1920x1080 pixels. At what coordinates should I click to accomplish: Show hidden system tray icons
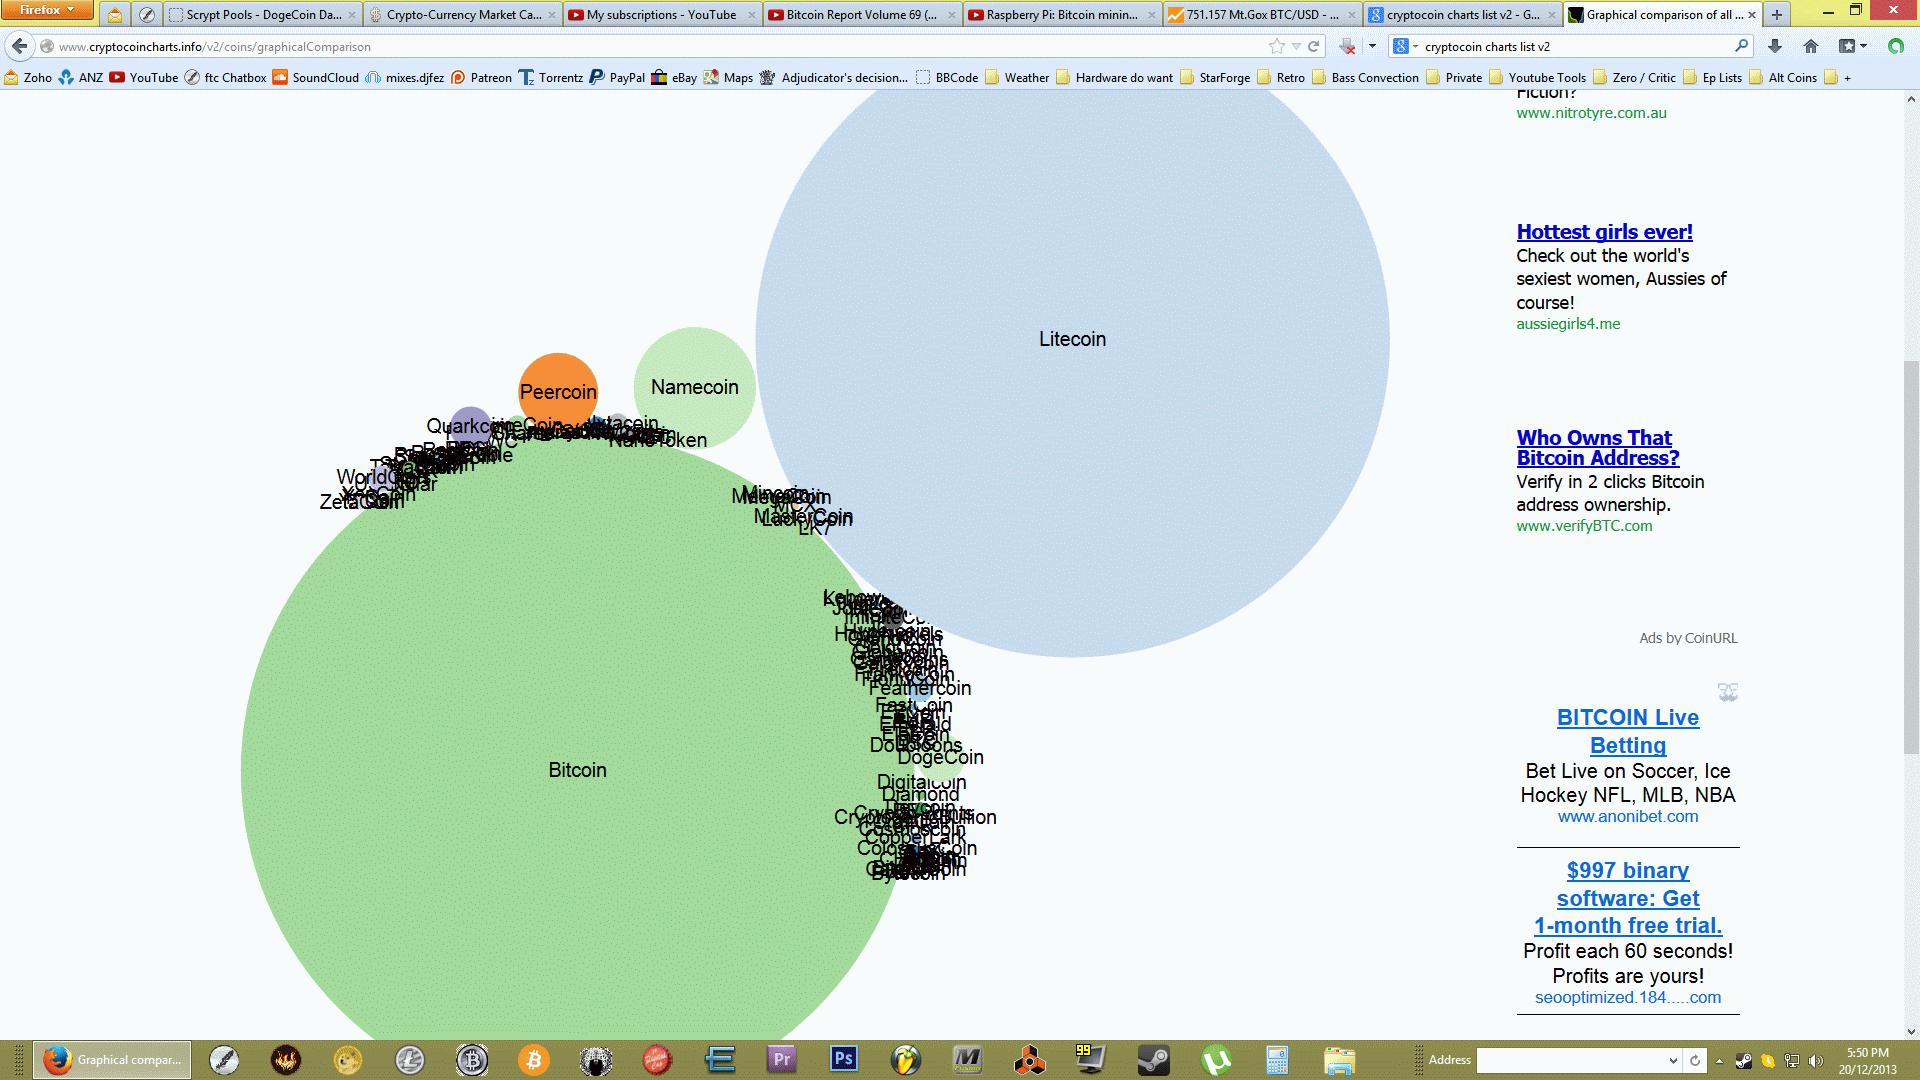(x=1719, y=1060)
